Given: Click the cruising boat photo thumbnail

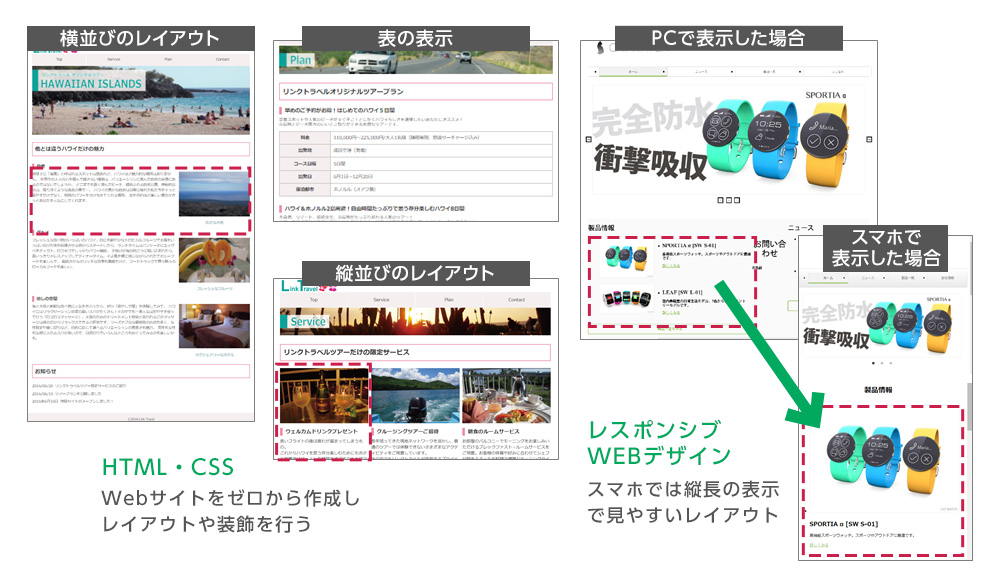Looking at the screenshot, I should (x=415, y=396).
